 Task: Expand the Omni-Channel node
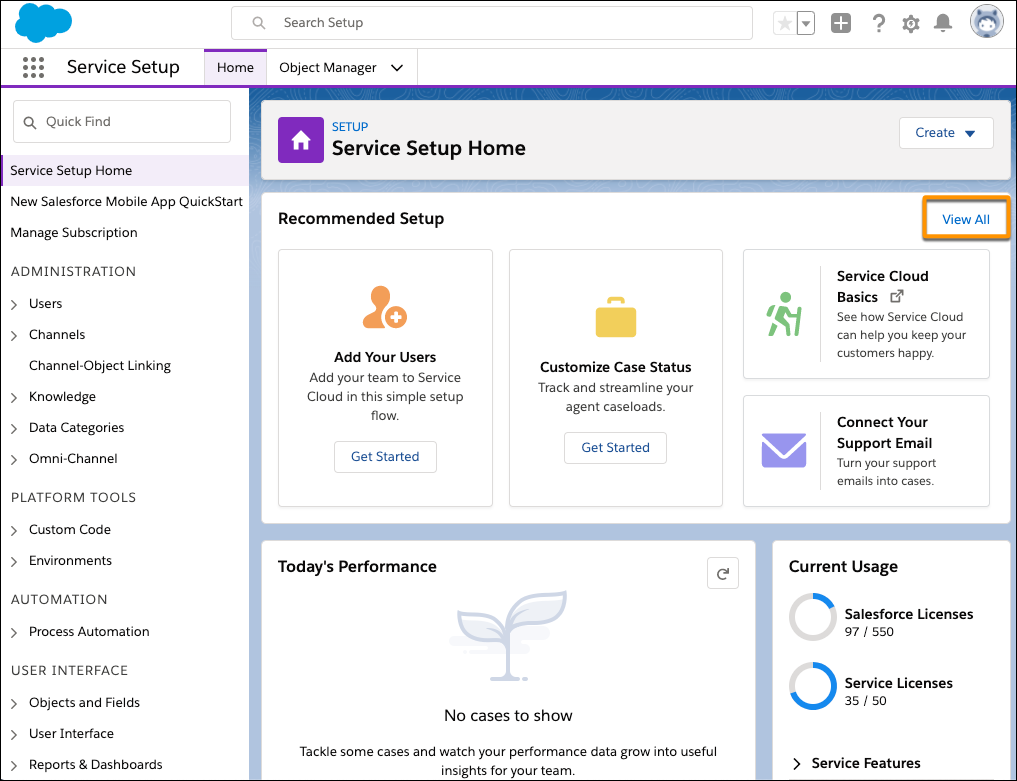14,459
